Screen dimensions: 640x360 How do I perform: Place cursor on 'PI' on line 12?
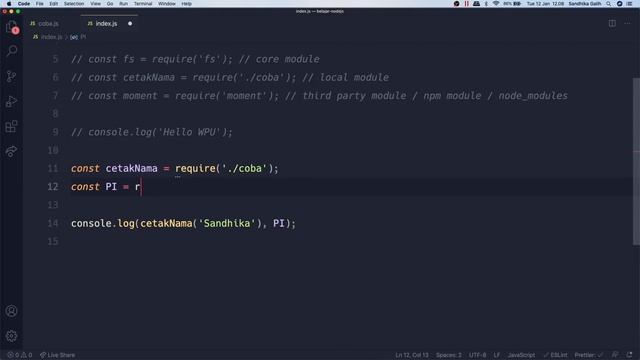coord(111,187)
